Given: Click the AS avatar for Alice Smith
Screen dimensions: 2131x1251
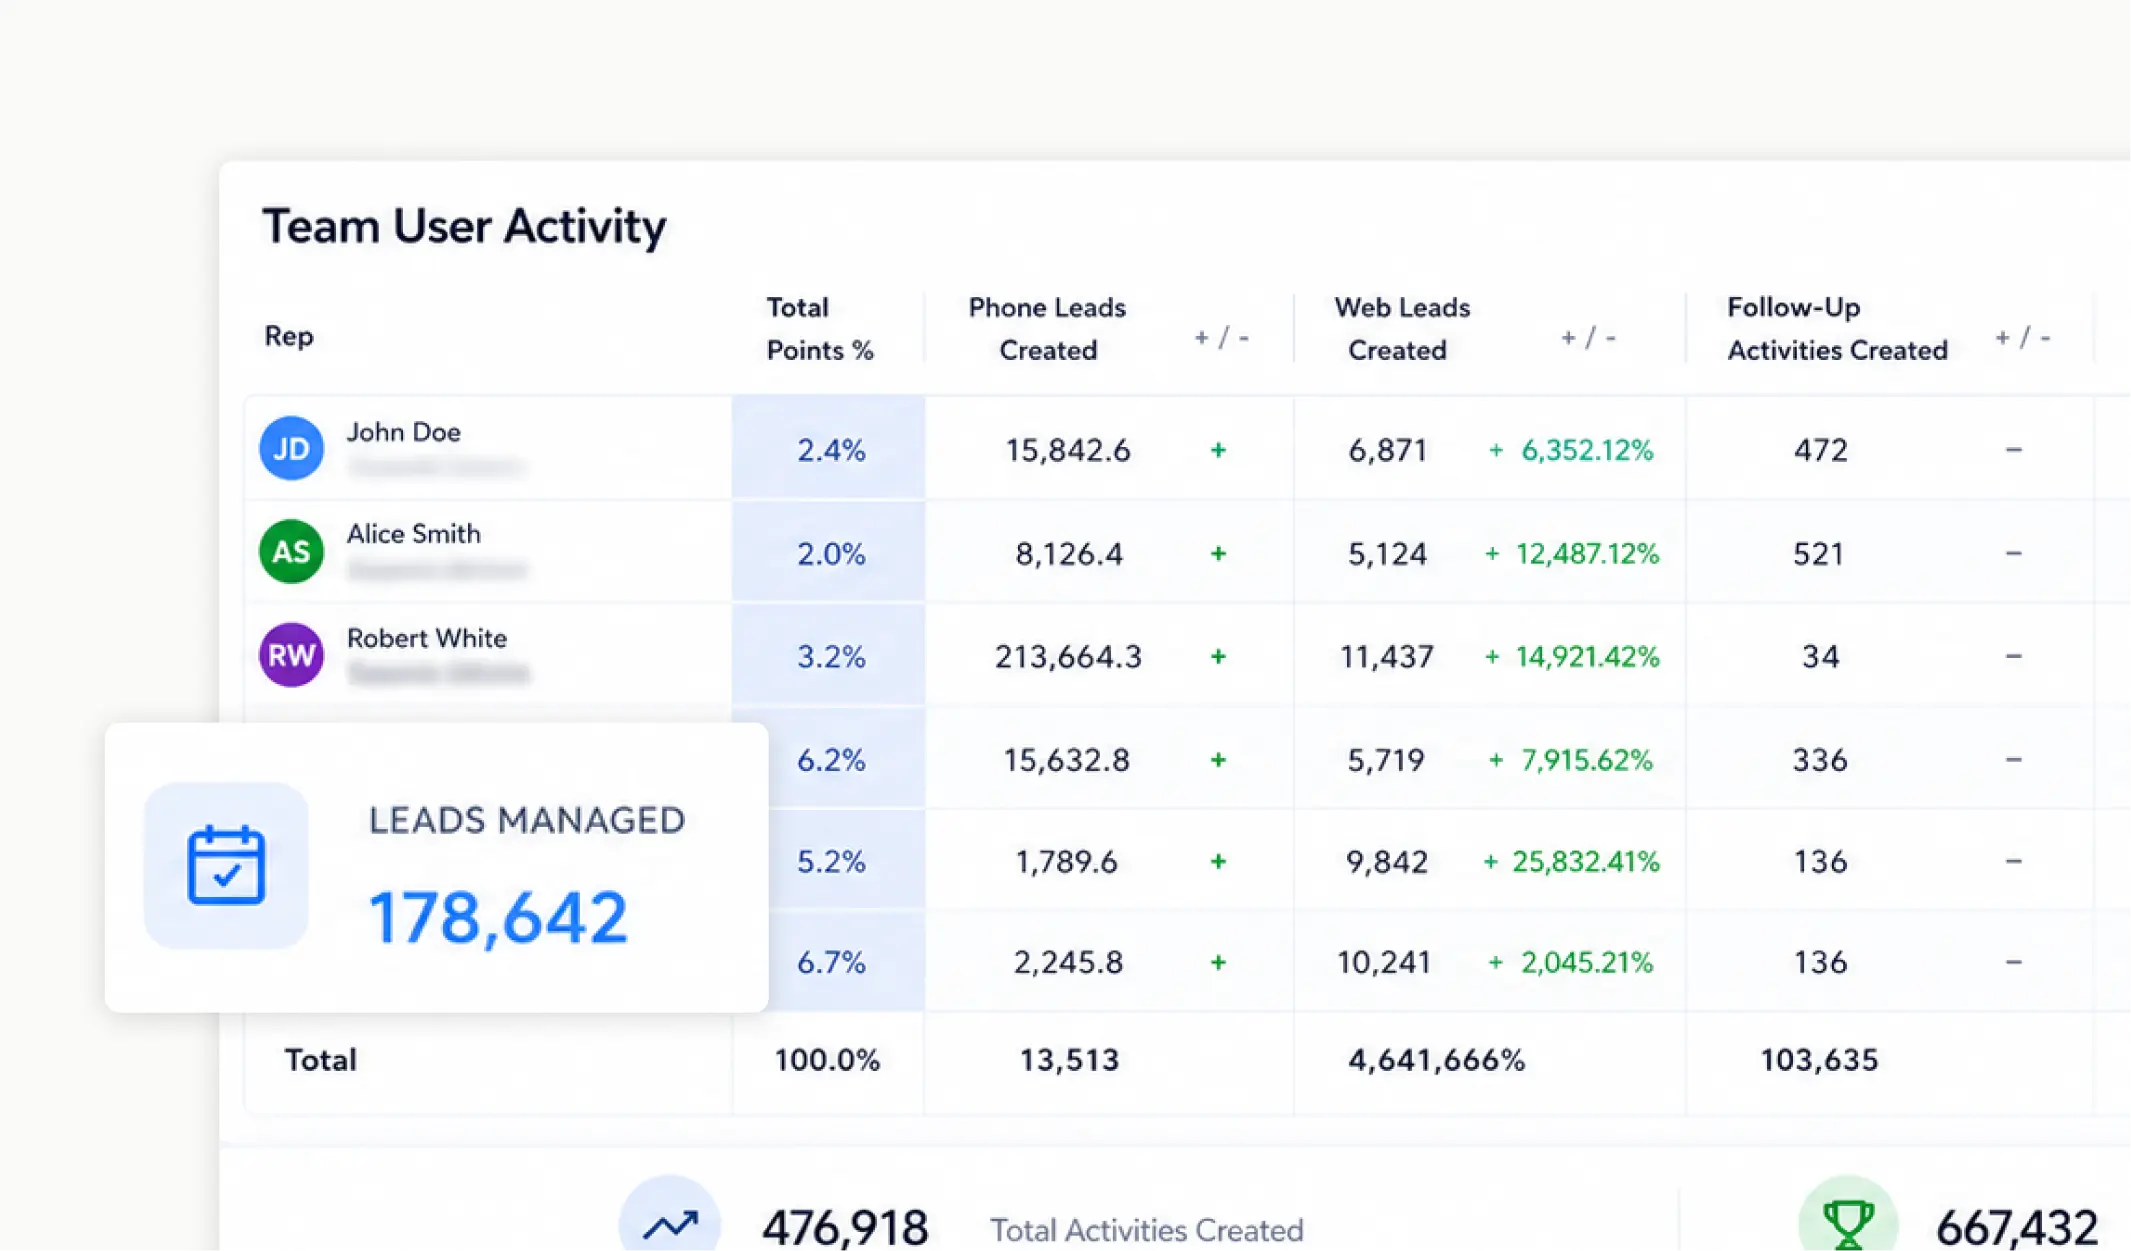Looking at the screenshot, I should click(291, 551).
